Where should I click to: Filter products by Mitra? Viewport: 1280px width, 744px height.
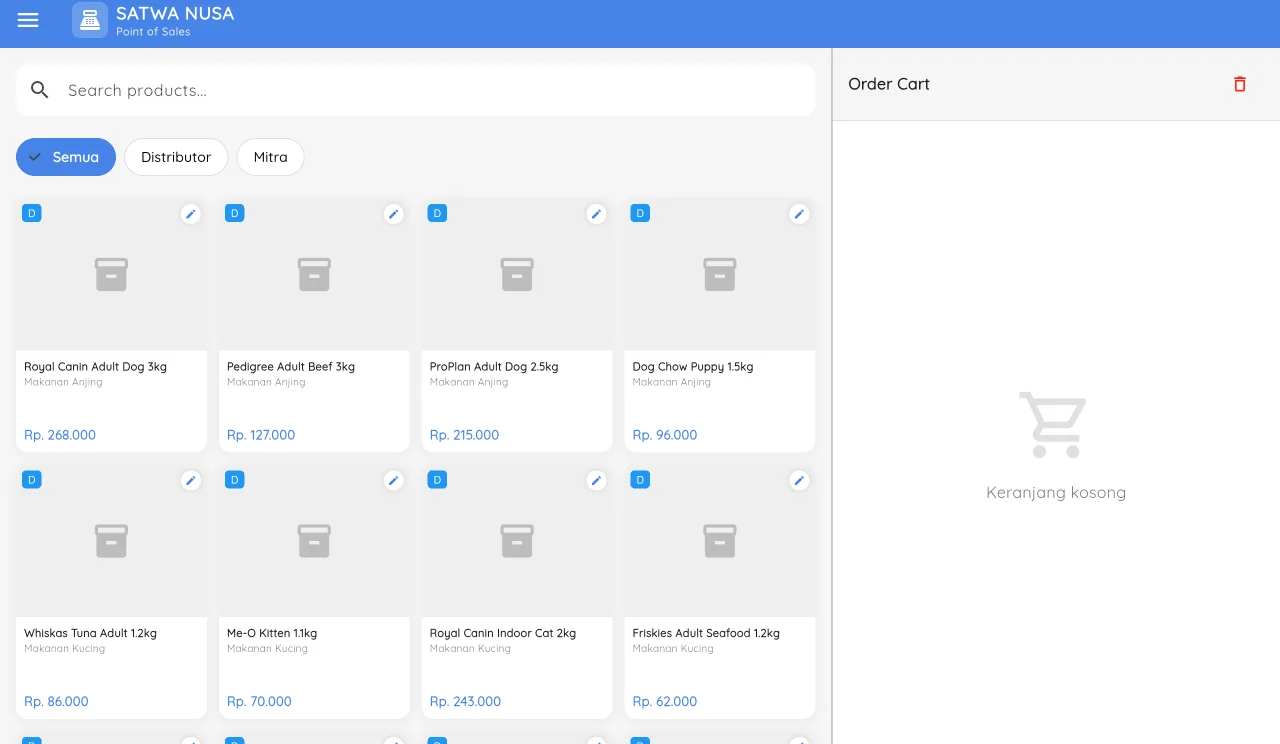(271, 157)
